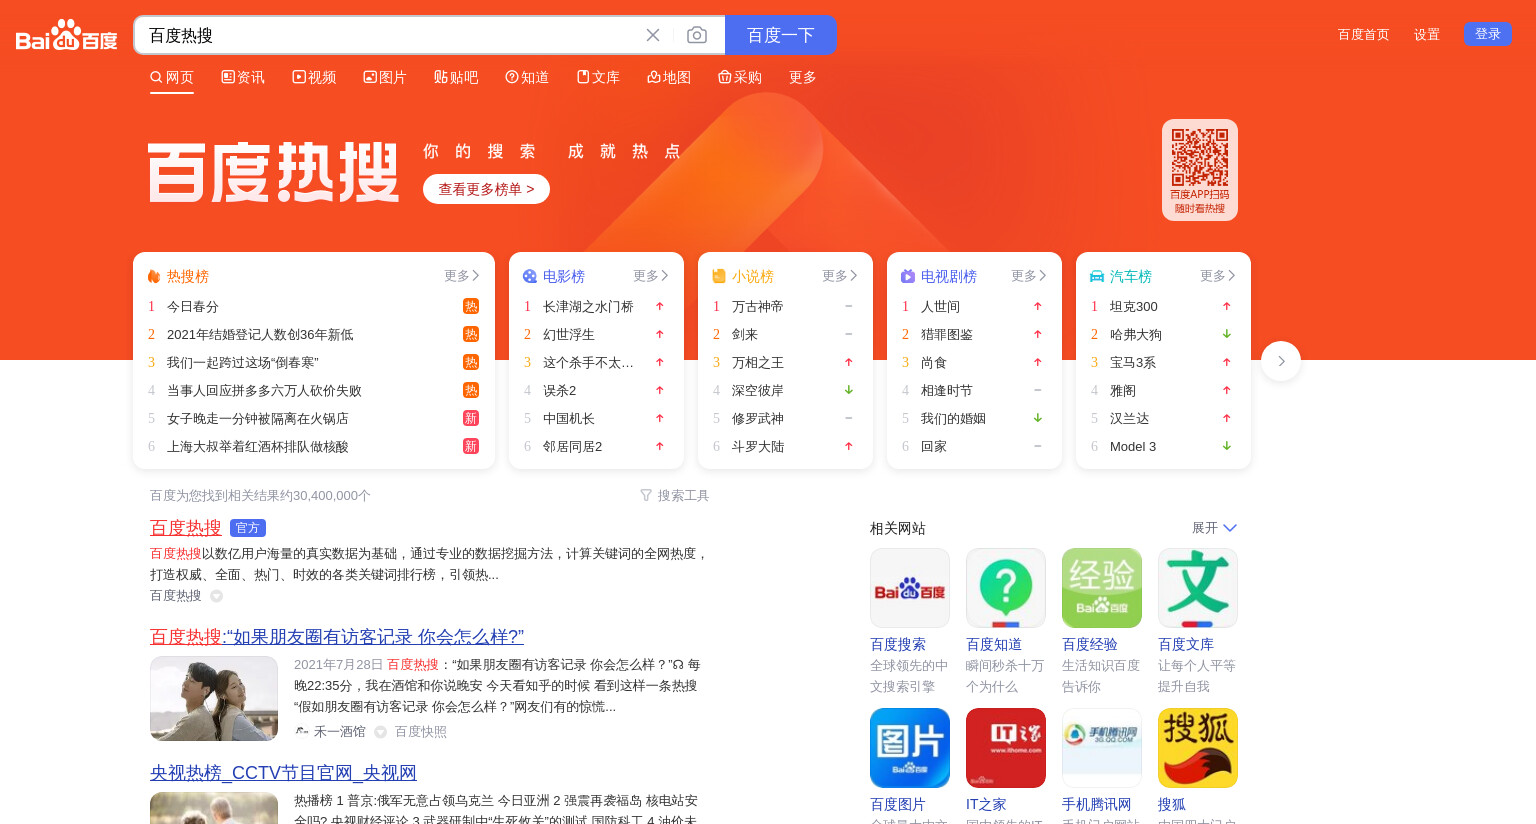
Task: Open result about 朋友圈有访客记录
Action: click(337, 636)
